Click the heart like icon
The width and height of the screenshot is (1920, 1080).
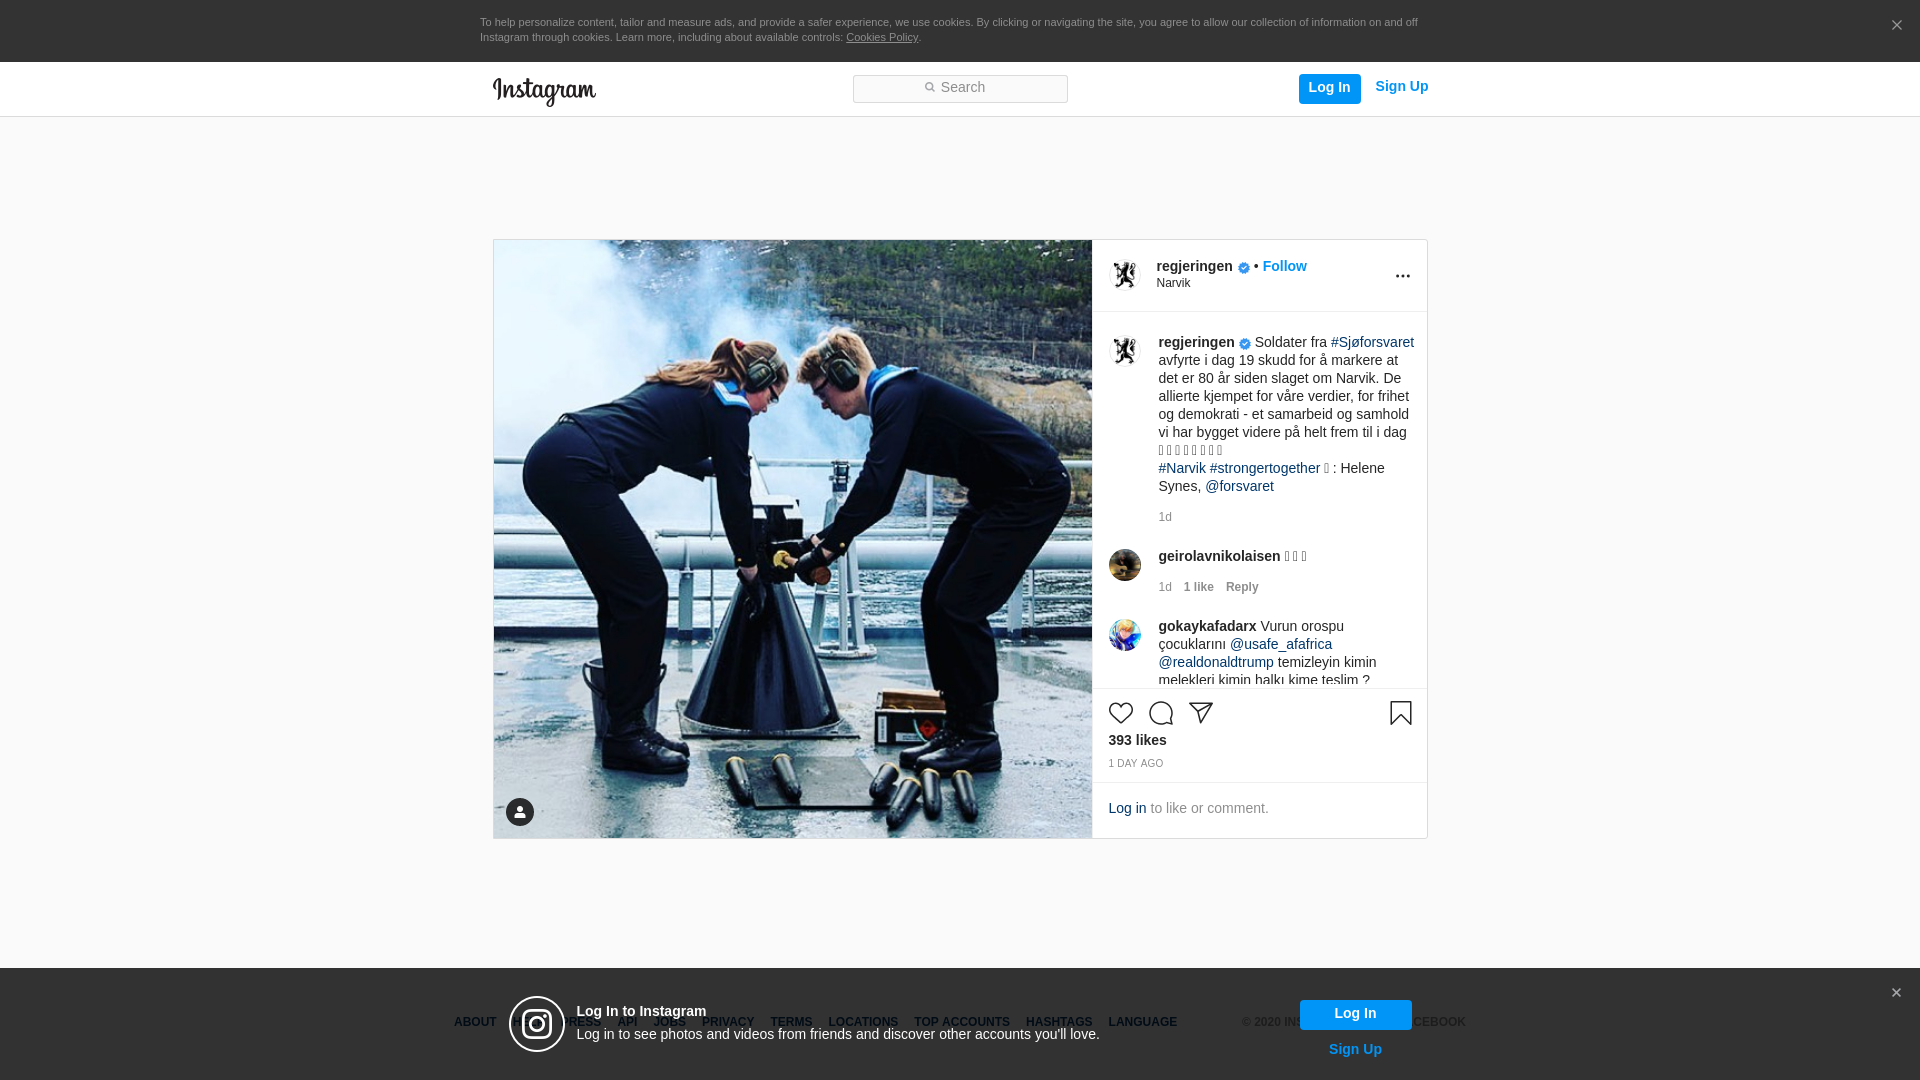(1120, 713)
